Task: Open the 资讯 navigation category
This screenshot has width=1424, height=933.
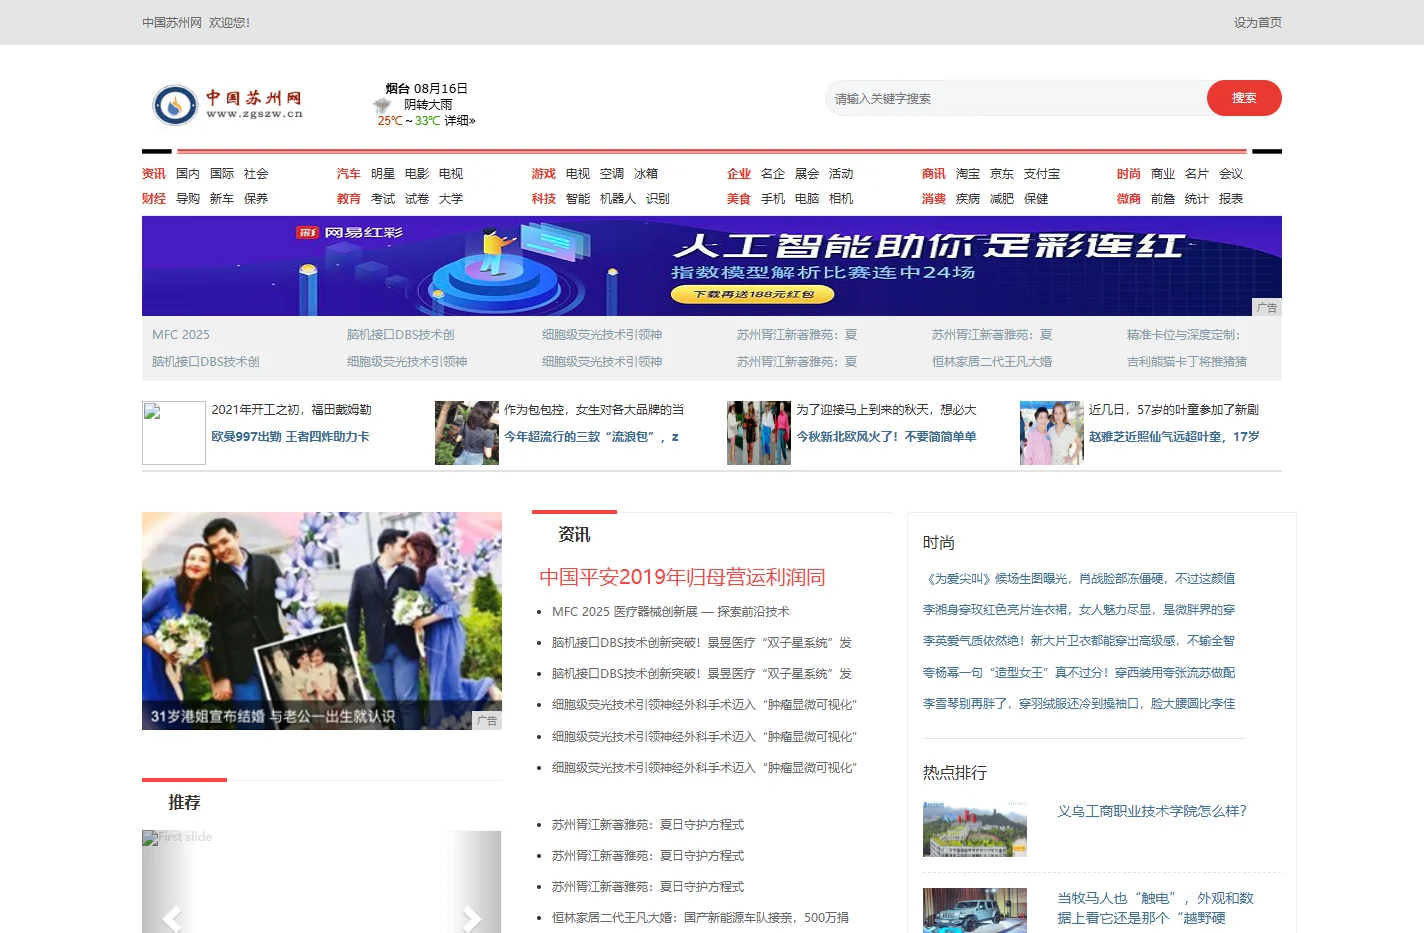Action: tap(153, 173)
